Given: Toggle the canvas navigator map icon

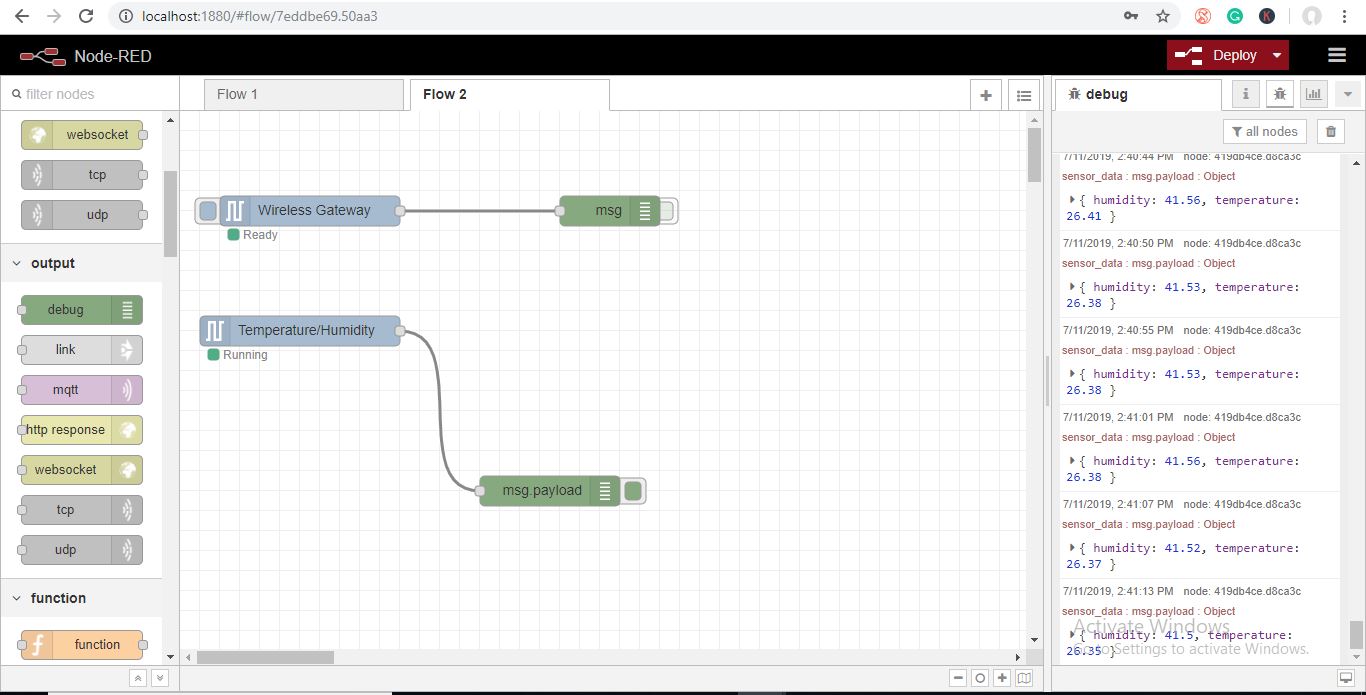Looking at the screenshot, I should [x=1024, y=678].
